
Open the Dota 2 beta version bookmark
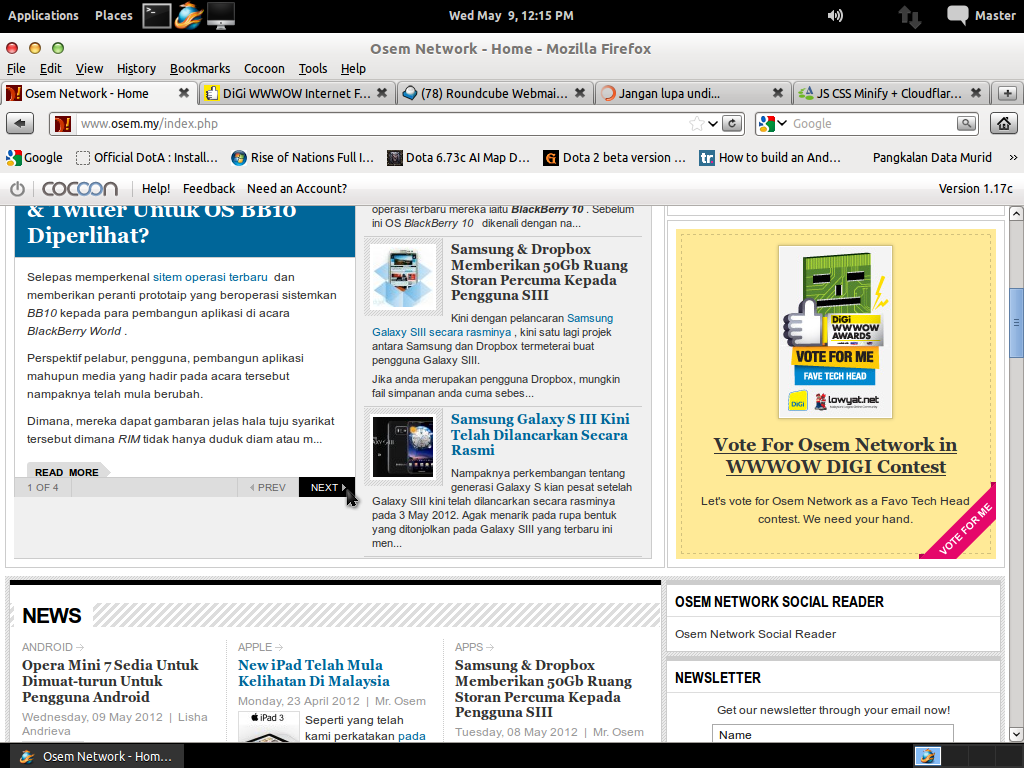pos(615,157)
